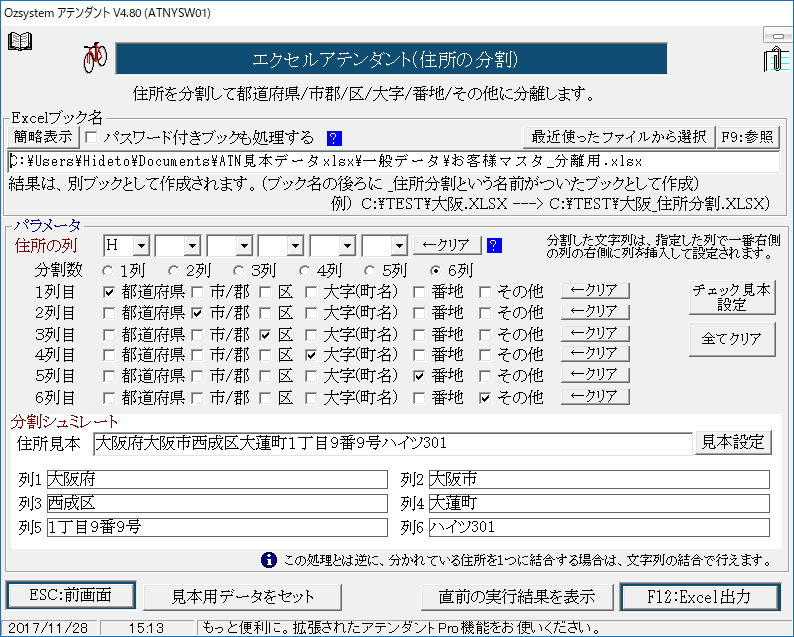Select 6列 split count radio
Screen dimensions: 794x637
(435, 271)
